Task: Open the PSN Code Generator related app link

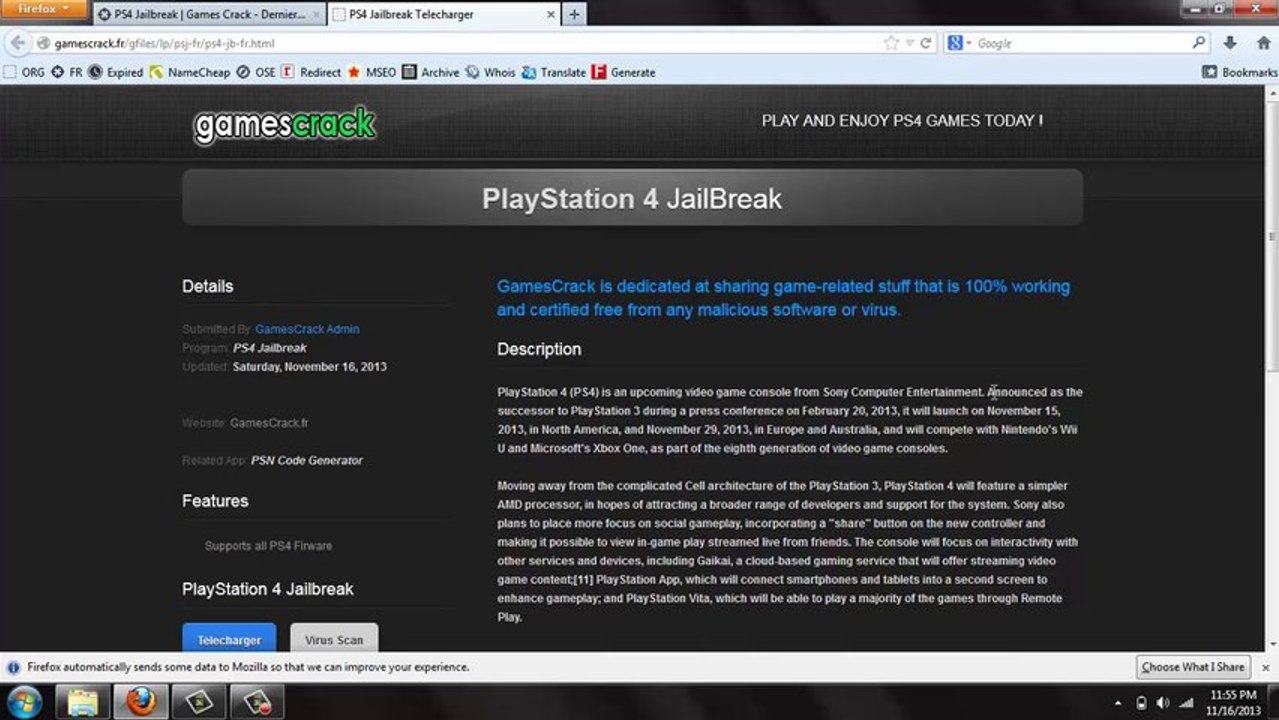Action: [x=306, y=460]
